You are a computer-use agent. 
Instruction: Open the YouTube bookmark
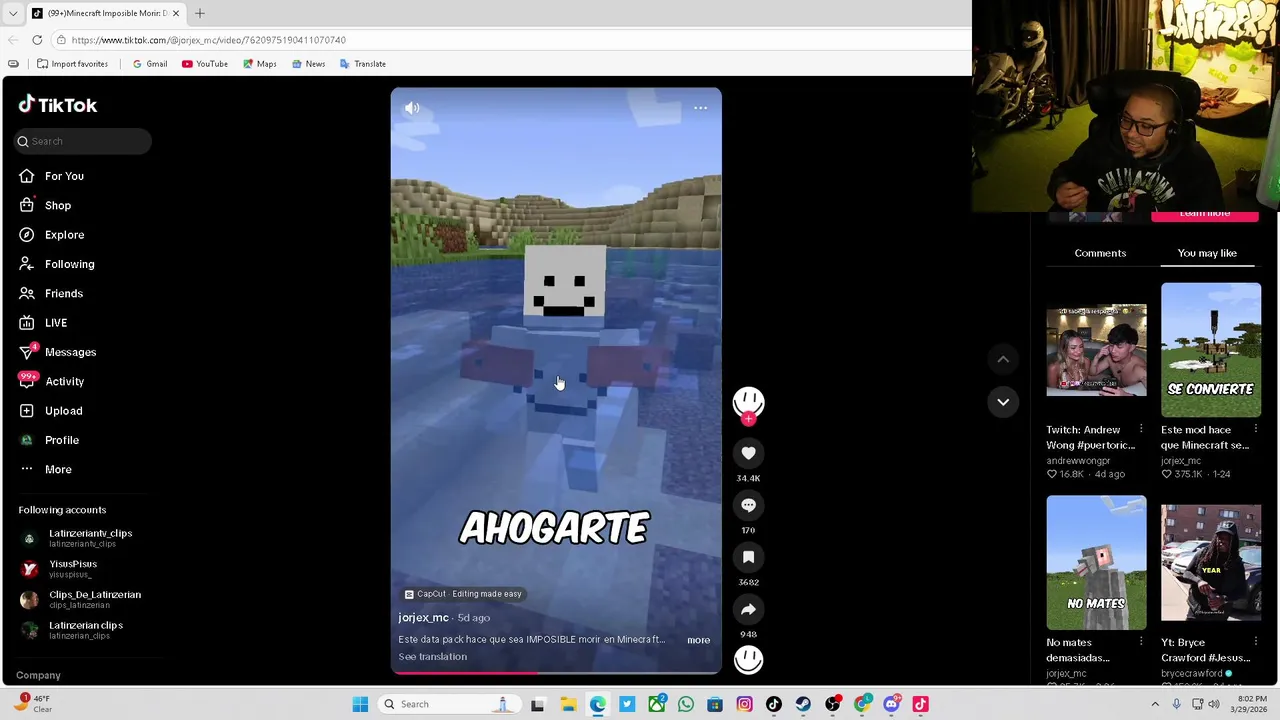(x=205, y=64)
